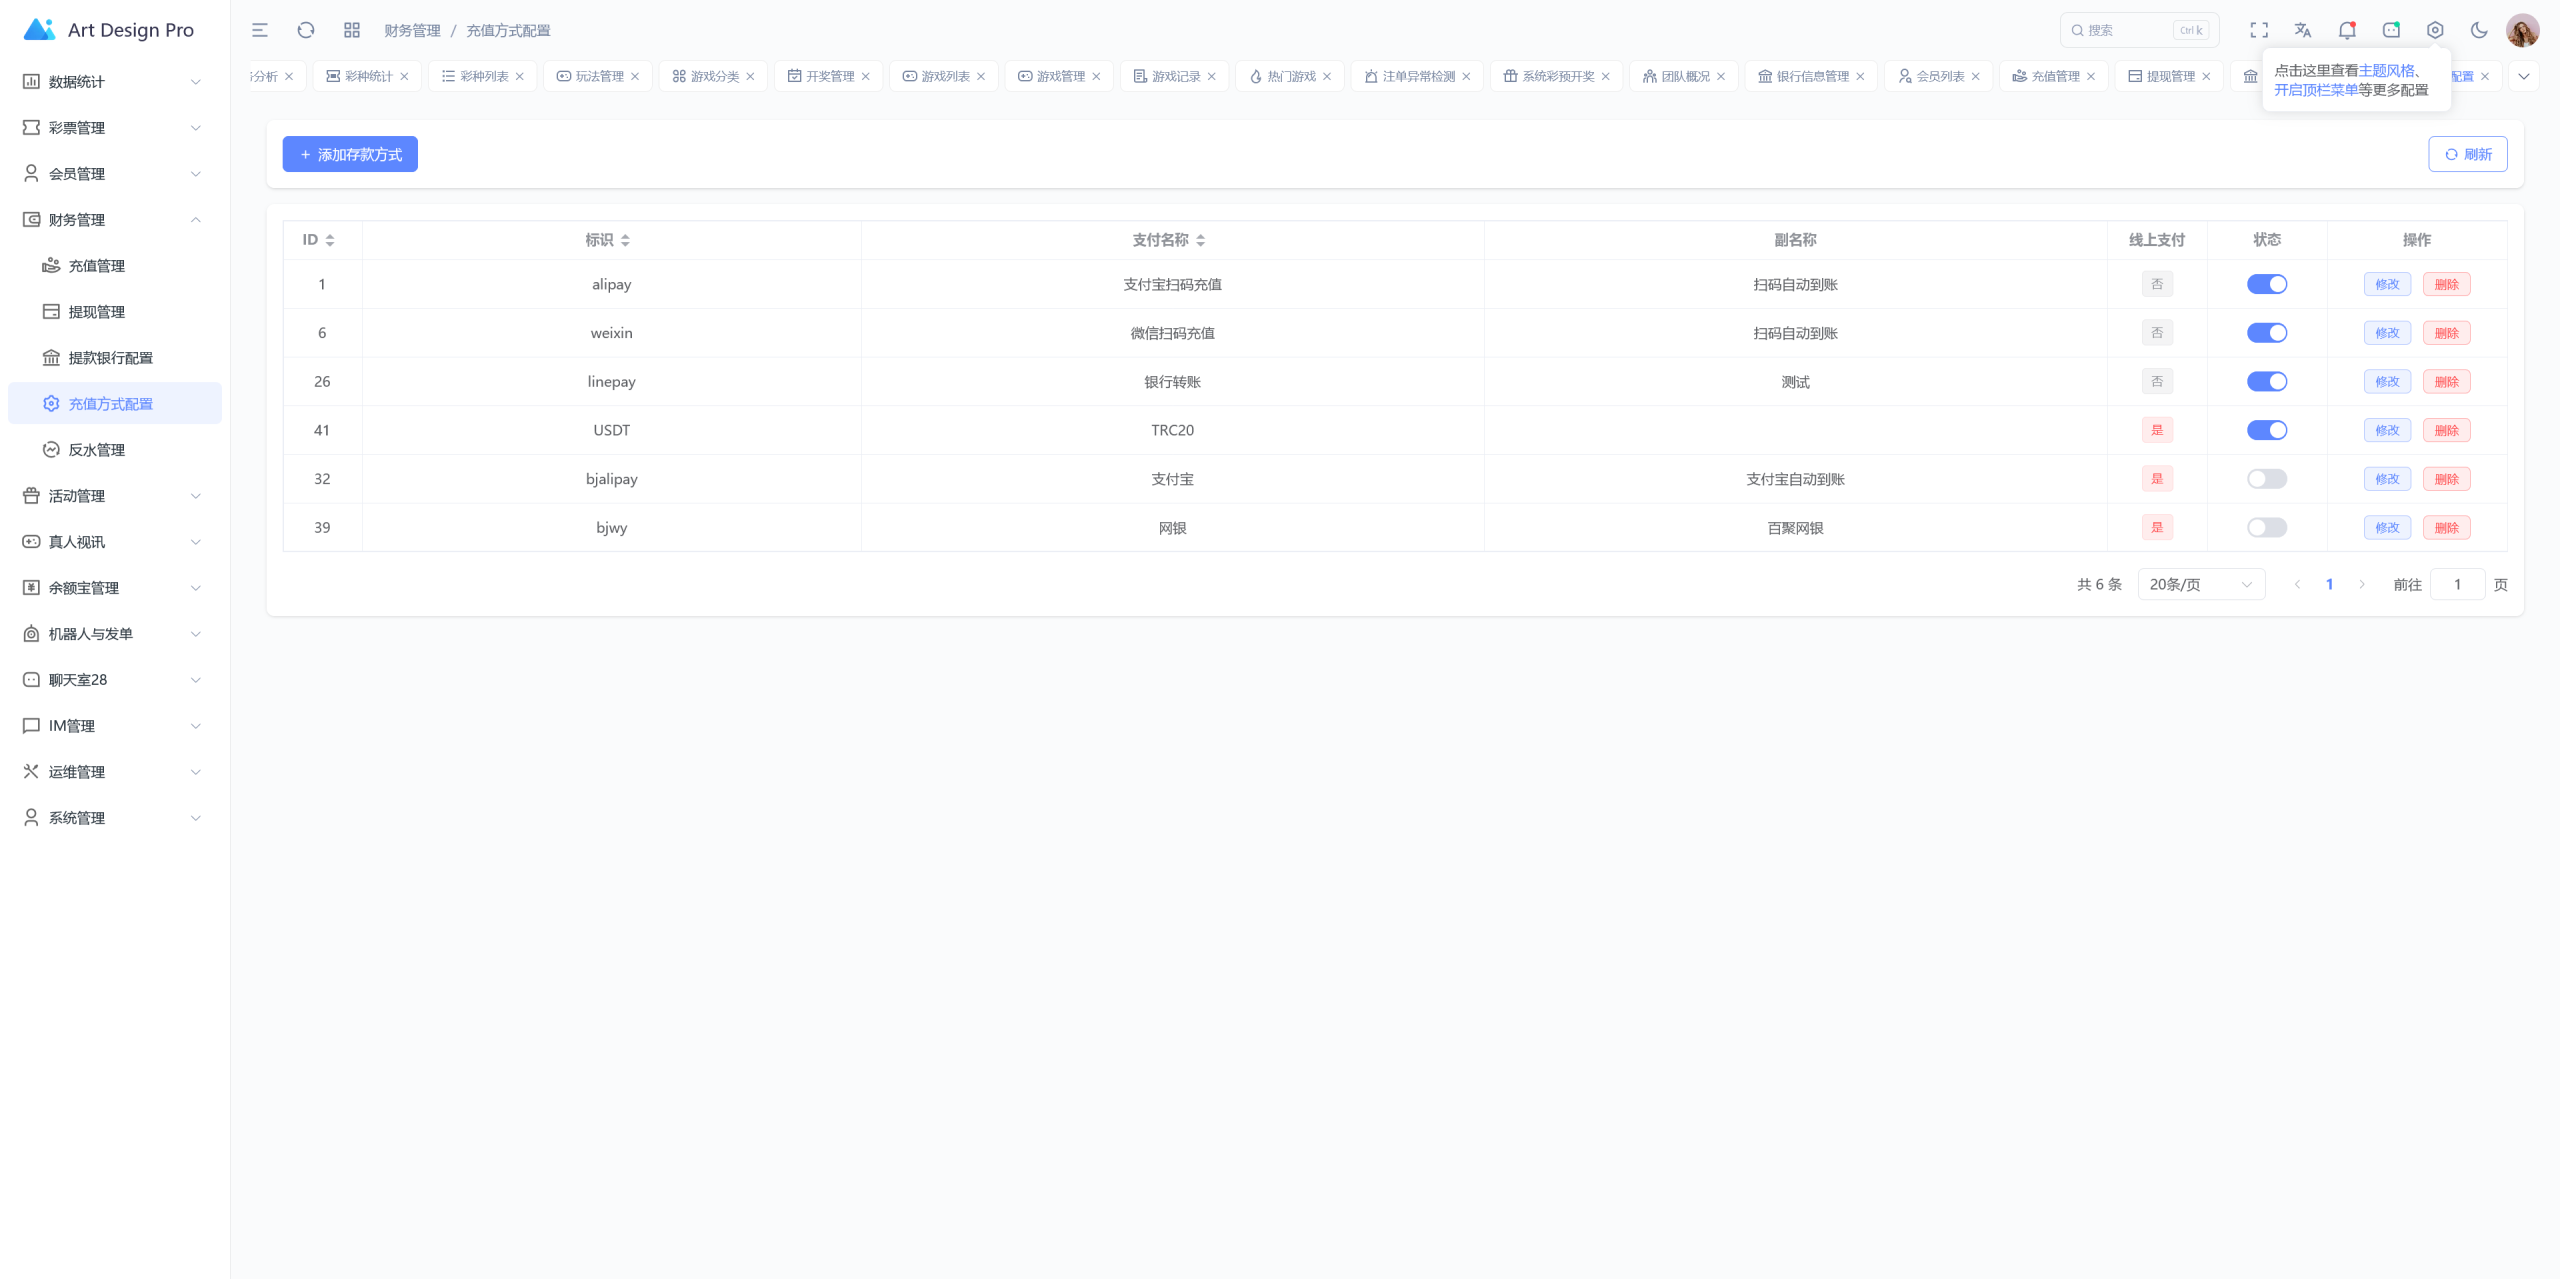Sort the table by 支付名称 column
The height and width of the screenshot is (1279, 2560).
click(1200, 240)
